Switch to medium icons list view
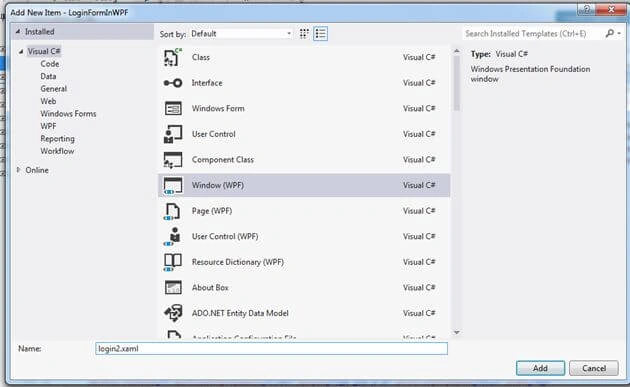Viewport: 630px width, 387px height. [x=320, y=34]
